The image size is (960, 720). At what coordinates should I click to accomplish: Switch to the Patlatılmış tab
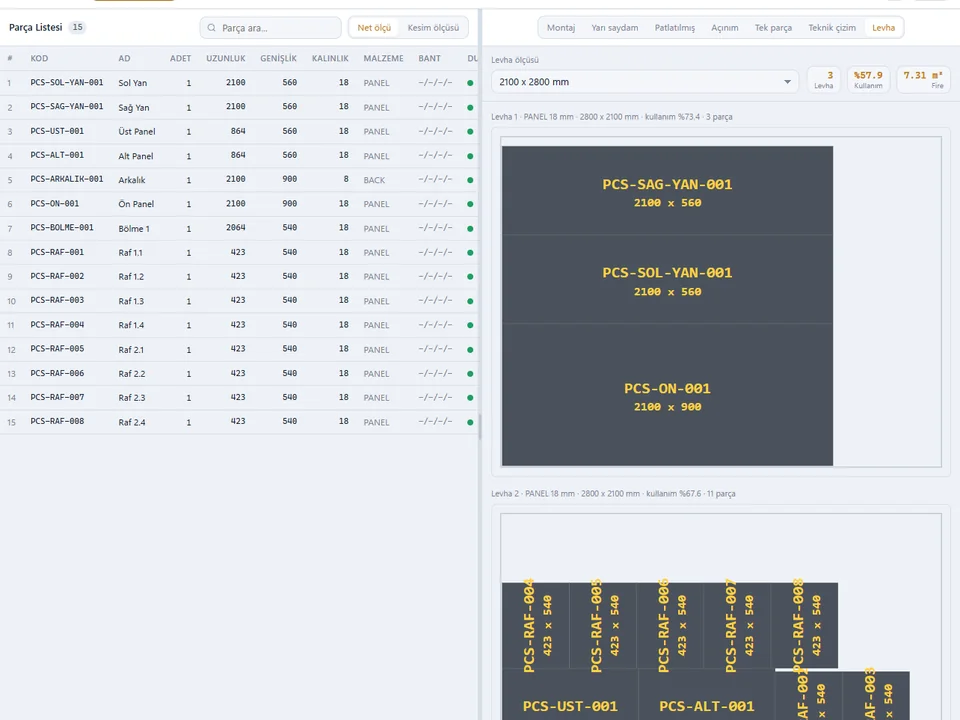pos(675,28)
